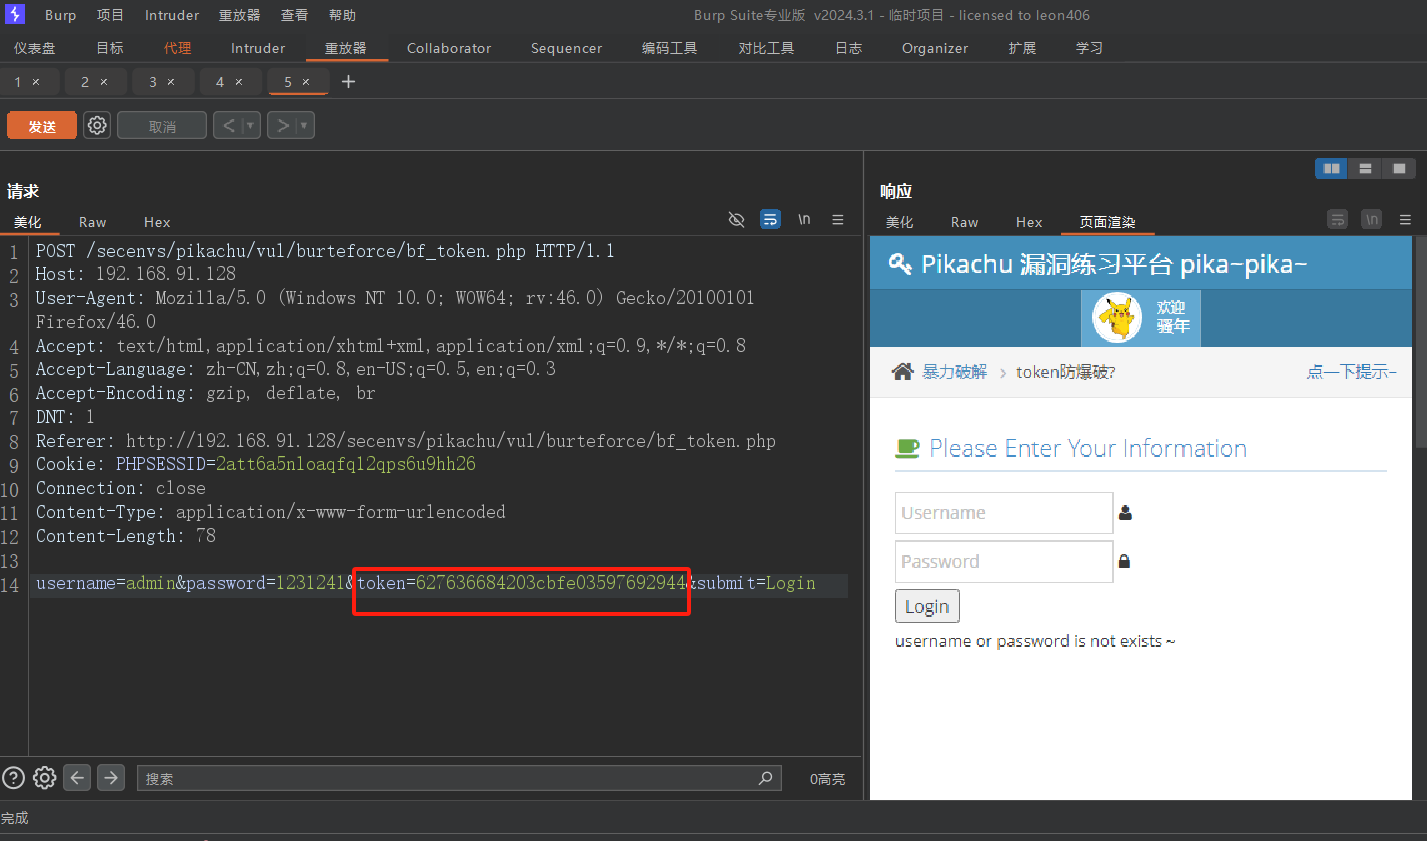Open search settings gear icon
The width and height of the screenshot is (1427, 841).
pos(44,778)
